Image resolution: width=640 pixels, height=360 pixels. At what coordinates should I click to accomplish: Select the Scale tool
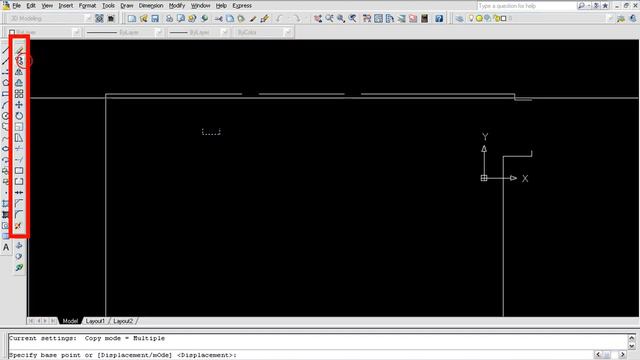pos(19,127)
